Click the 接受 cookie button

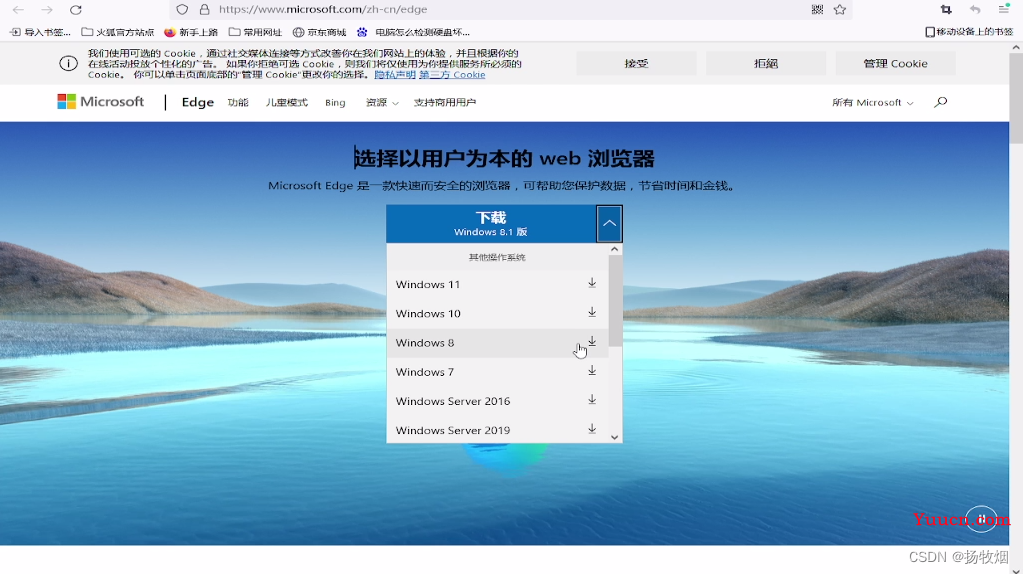coord(636,63)
